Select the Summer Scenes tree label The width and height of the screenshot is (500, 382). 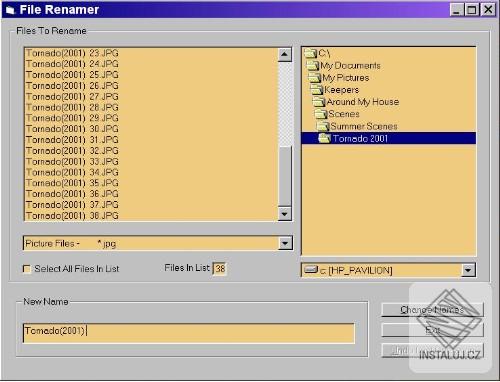pyautogui.click(x=364, y=126)
